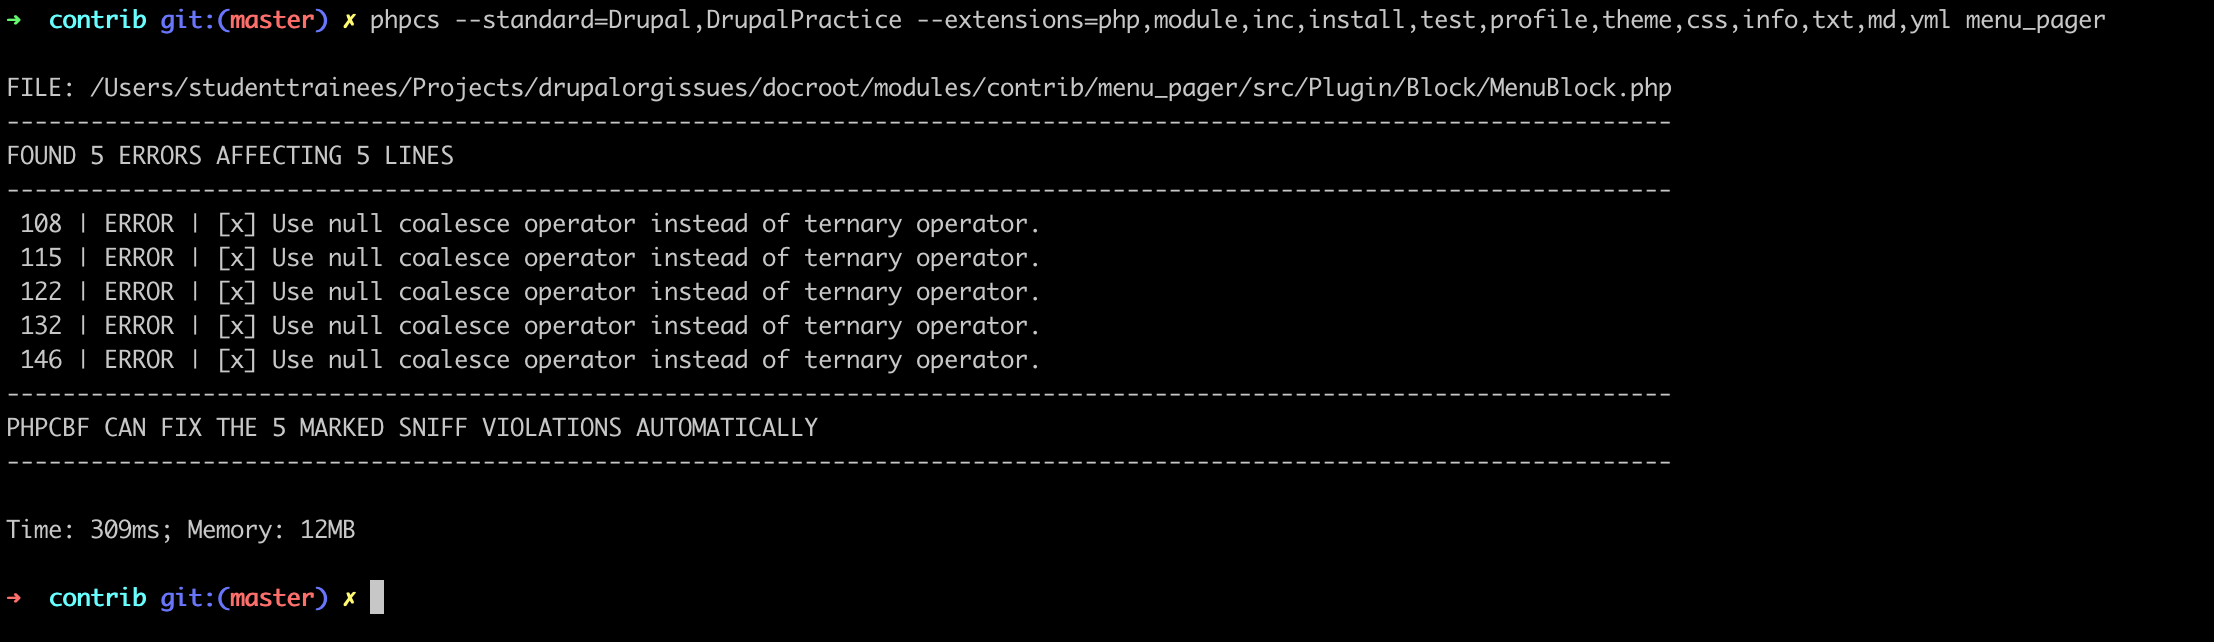The height and width of the screenshot is (642, 2214).
Task: Click the 'PHPCBF CAN FIX' violations message
Action: (x=412, y=428)
